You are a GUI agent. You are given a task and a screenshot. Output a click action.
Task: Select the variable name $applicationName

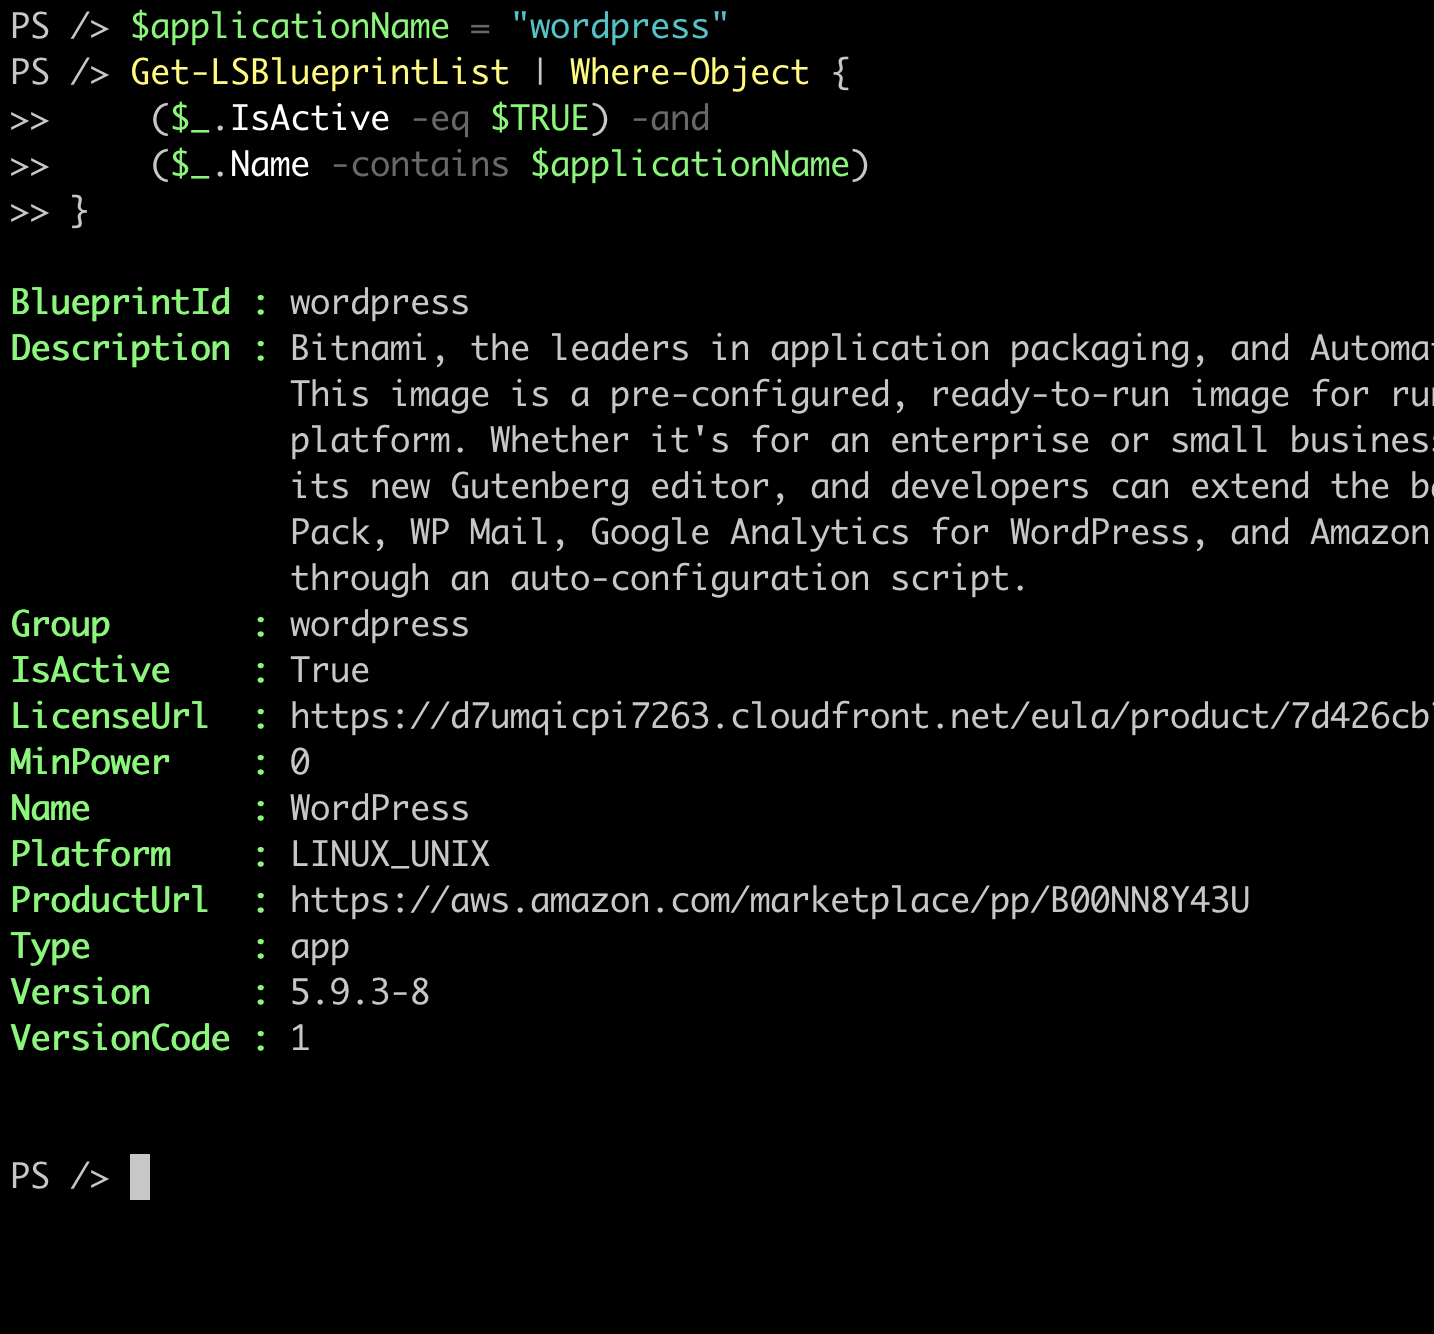coord(290,25)
